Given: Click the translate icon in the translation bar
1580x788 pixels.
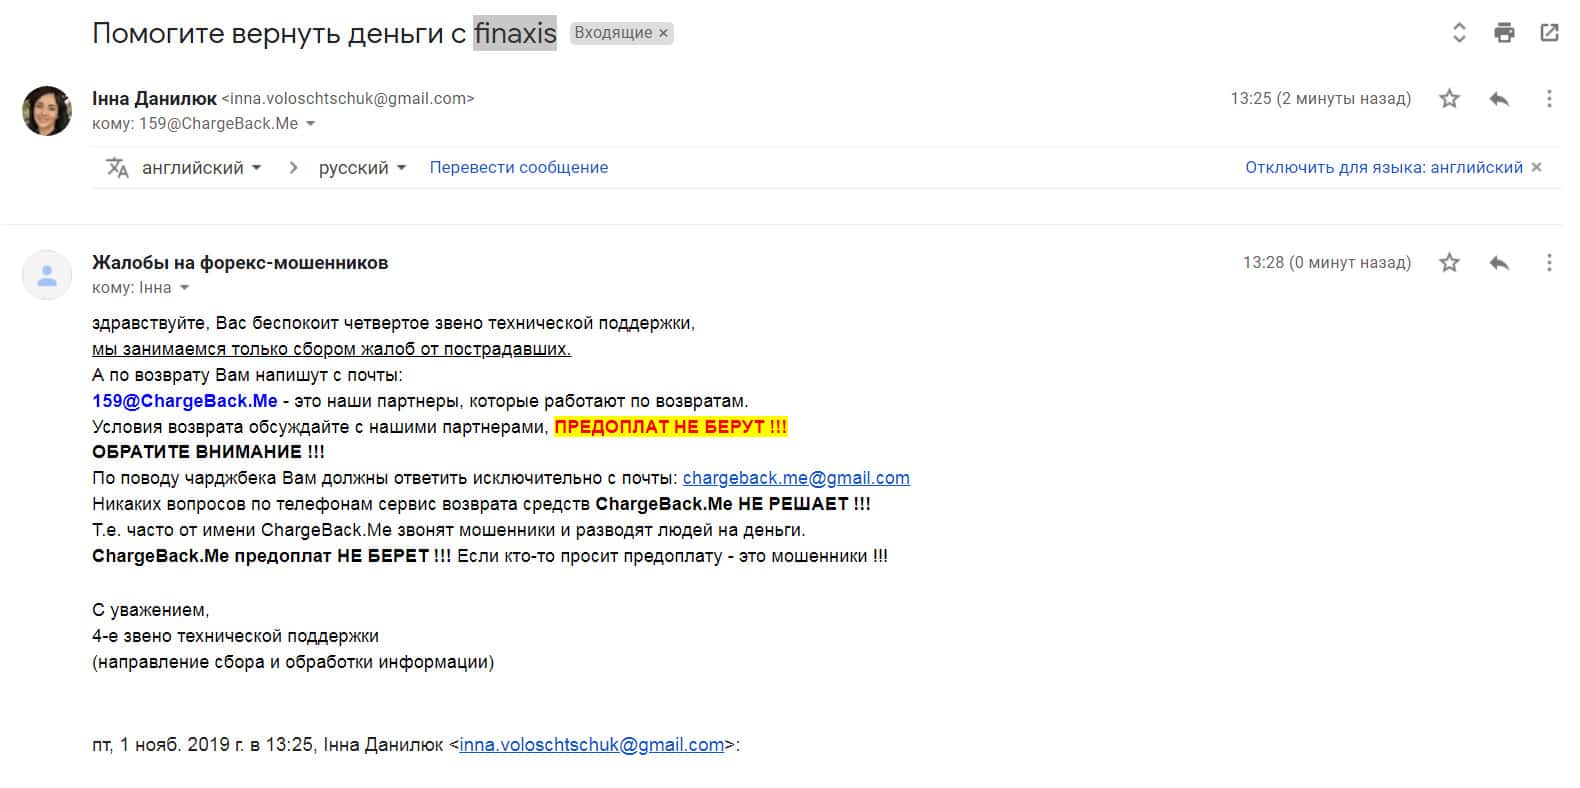Looking at the screenshot, I should click(117, 167).
